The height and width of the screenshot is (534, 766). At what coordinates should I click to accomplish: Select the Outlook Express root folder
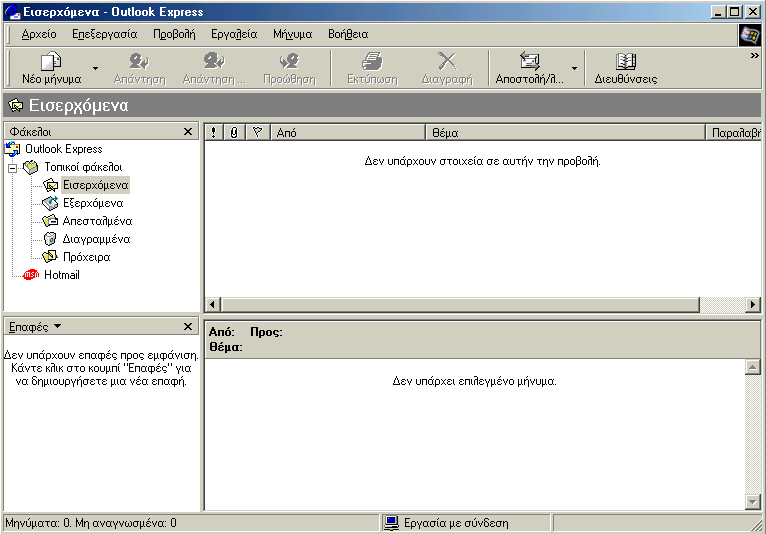64,149
